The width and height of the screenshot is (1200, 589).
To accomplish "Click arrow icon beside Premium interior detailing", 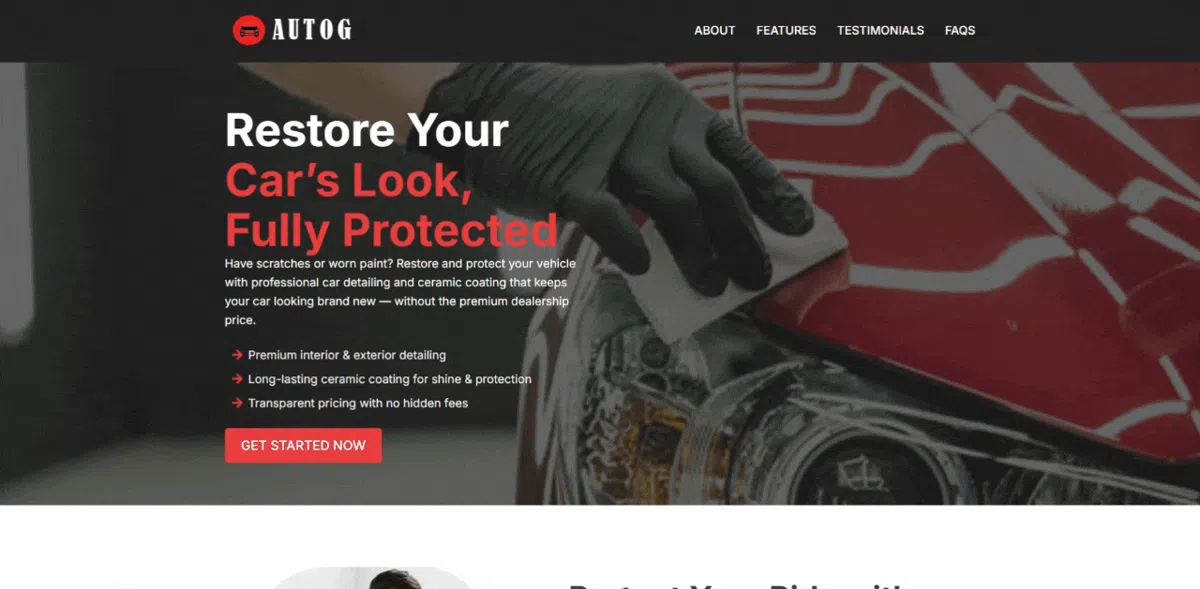I will [x=237, y=355].
